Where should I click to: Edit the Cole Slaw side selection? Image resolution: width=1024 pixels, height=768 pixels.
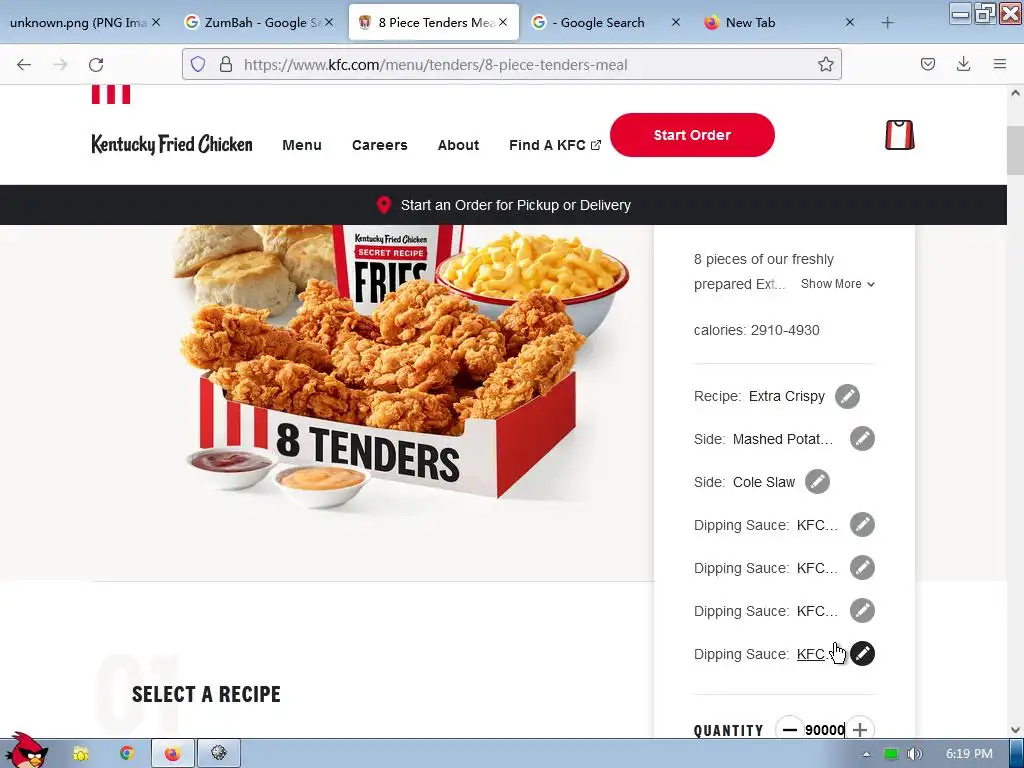click(x=817, y=482)
